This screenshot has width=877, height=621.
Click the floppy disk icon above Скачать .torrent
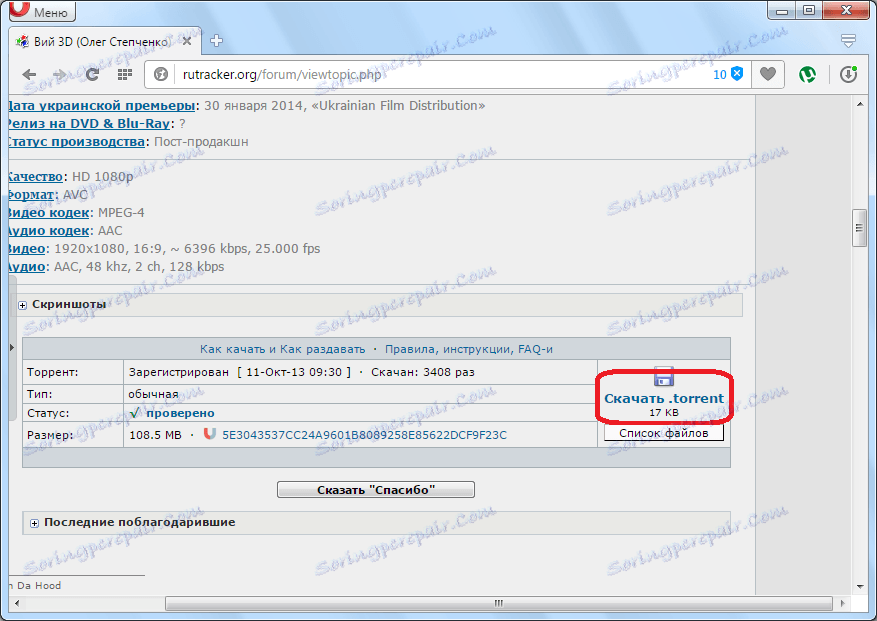click(x=662, y=378)
